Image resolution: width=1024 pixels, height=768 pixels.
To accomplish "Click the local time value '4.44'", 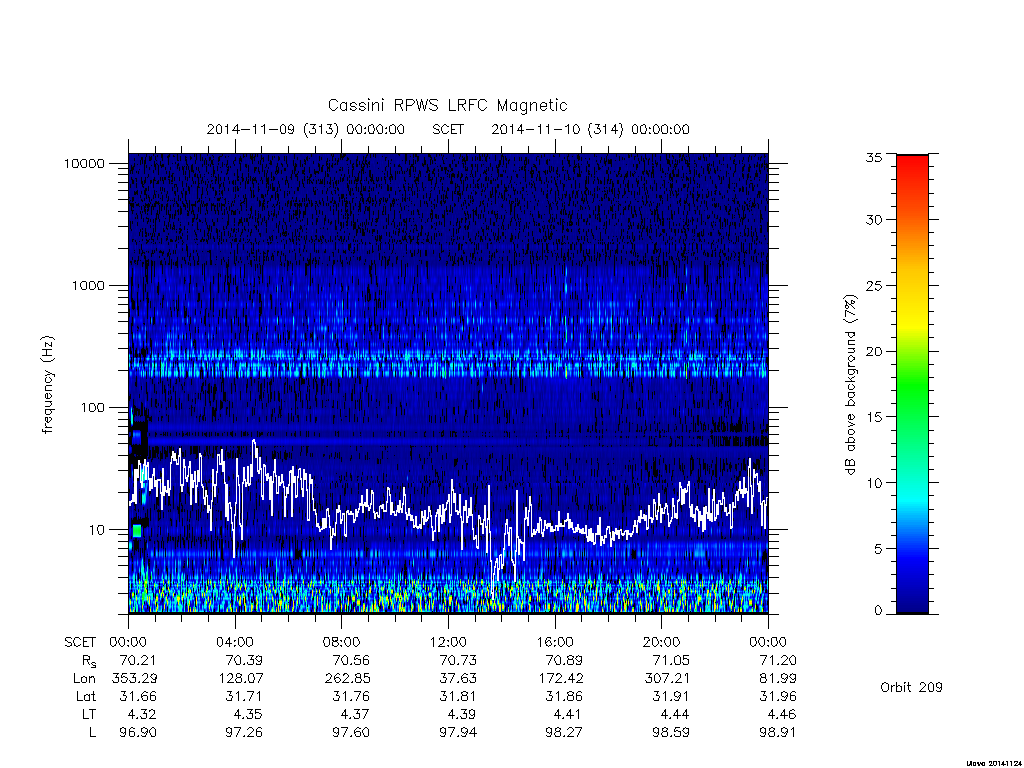I will pyautogui.click(x=675, y=714).
